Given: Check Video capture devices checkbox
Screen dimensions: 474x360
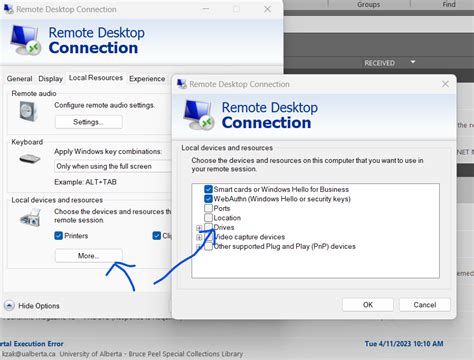Looking at the screenshot, I should pyautogui.click(x=208, y=237).
